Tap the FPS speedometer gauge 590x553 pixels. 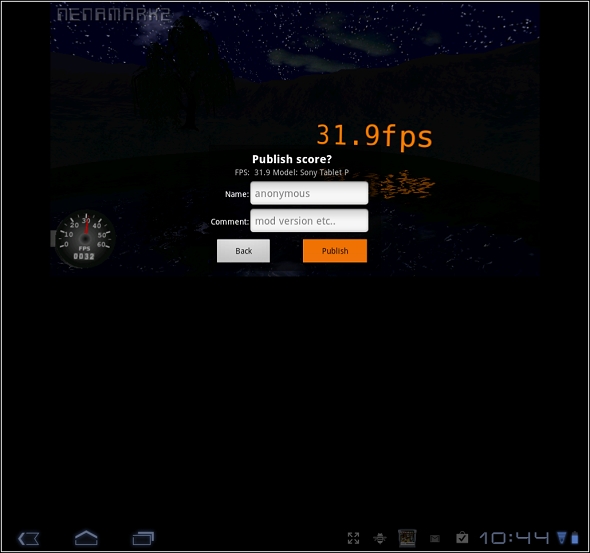tap(85, 239)
